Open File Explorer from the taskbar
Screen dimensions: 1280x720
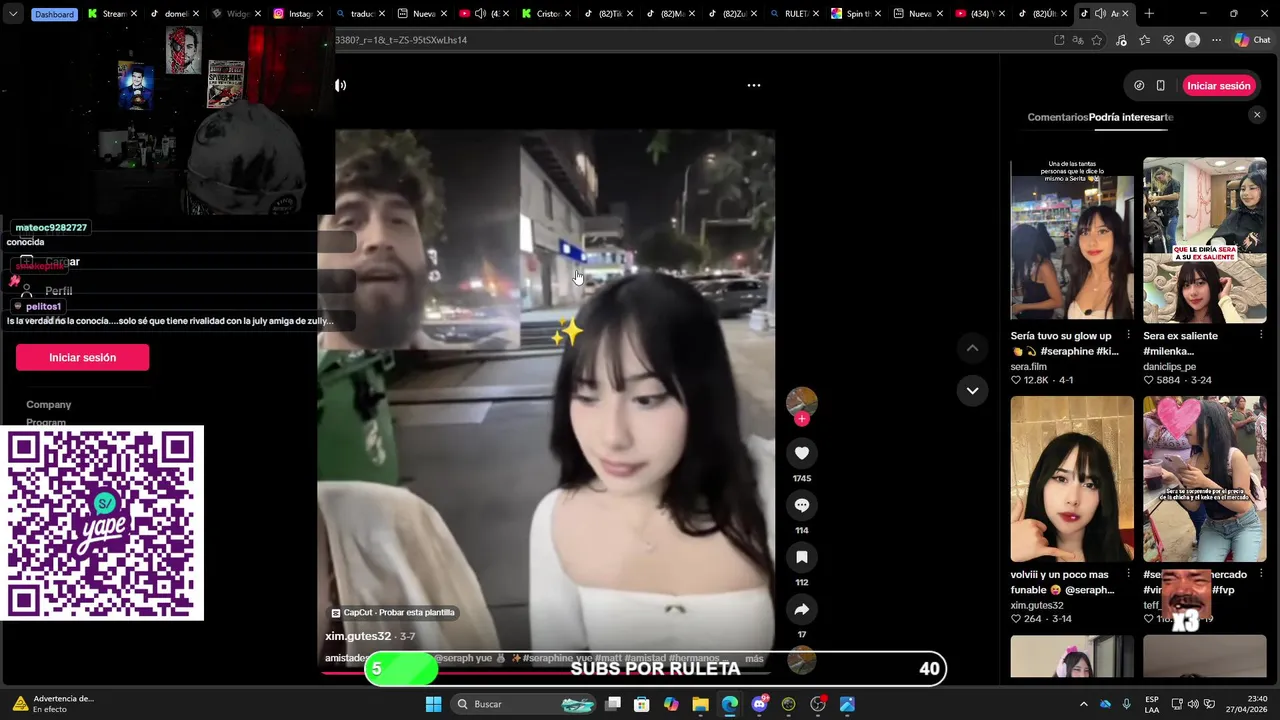(x=700, y=704)
